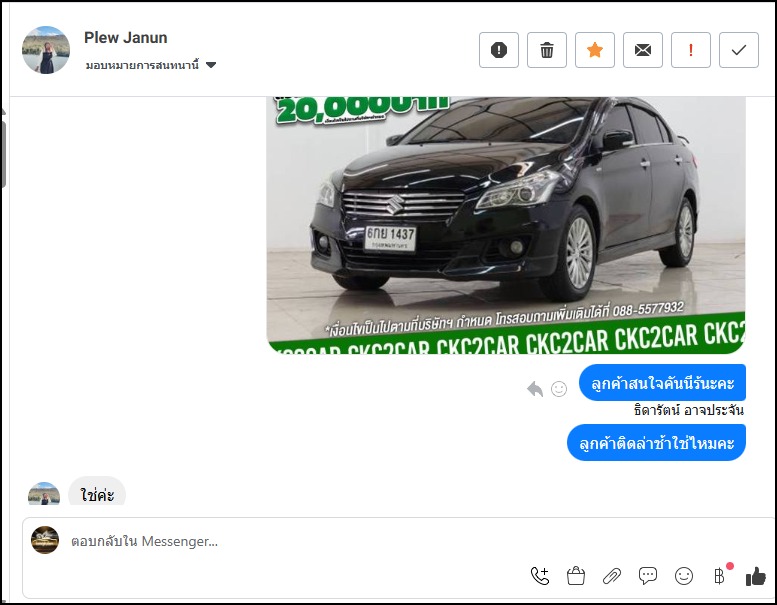Click the assign conversation label text
Screen dimensions: 777x605
tap(142, 65)
